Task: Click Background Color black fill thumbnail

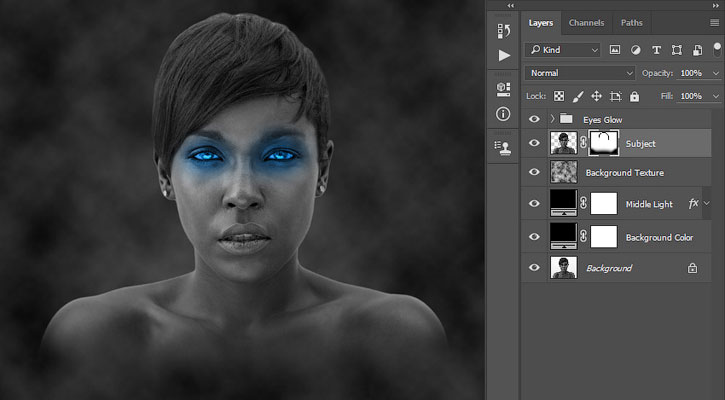Action: tap(564, 236)
